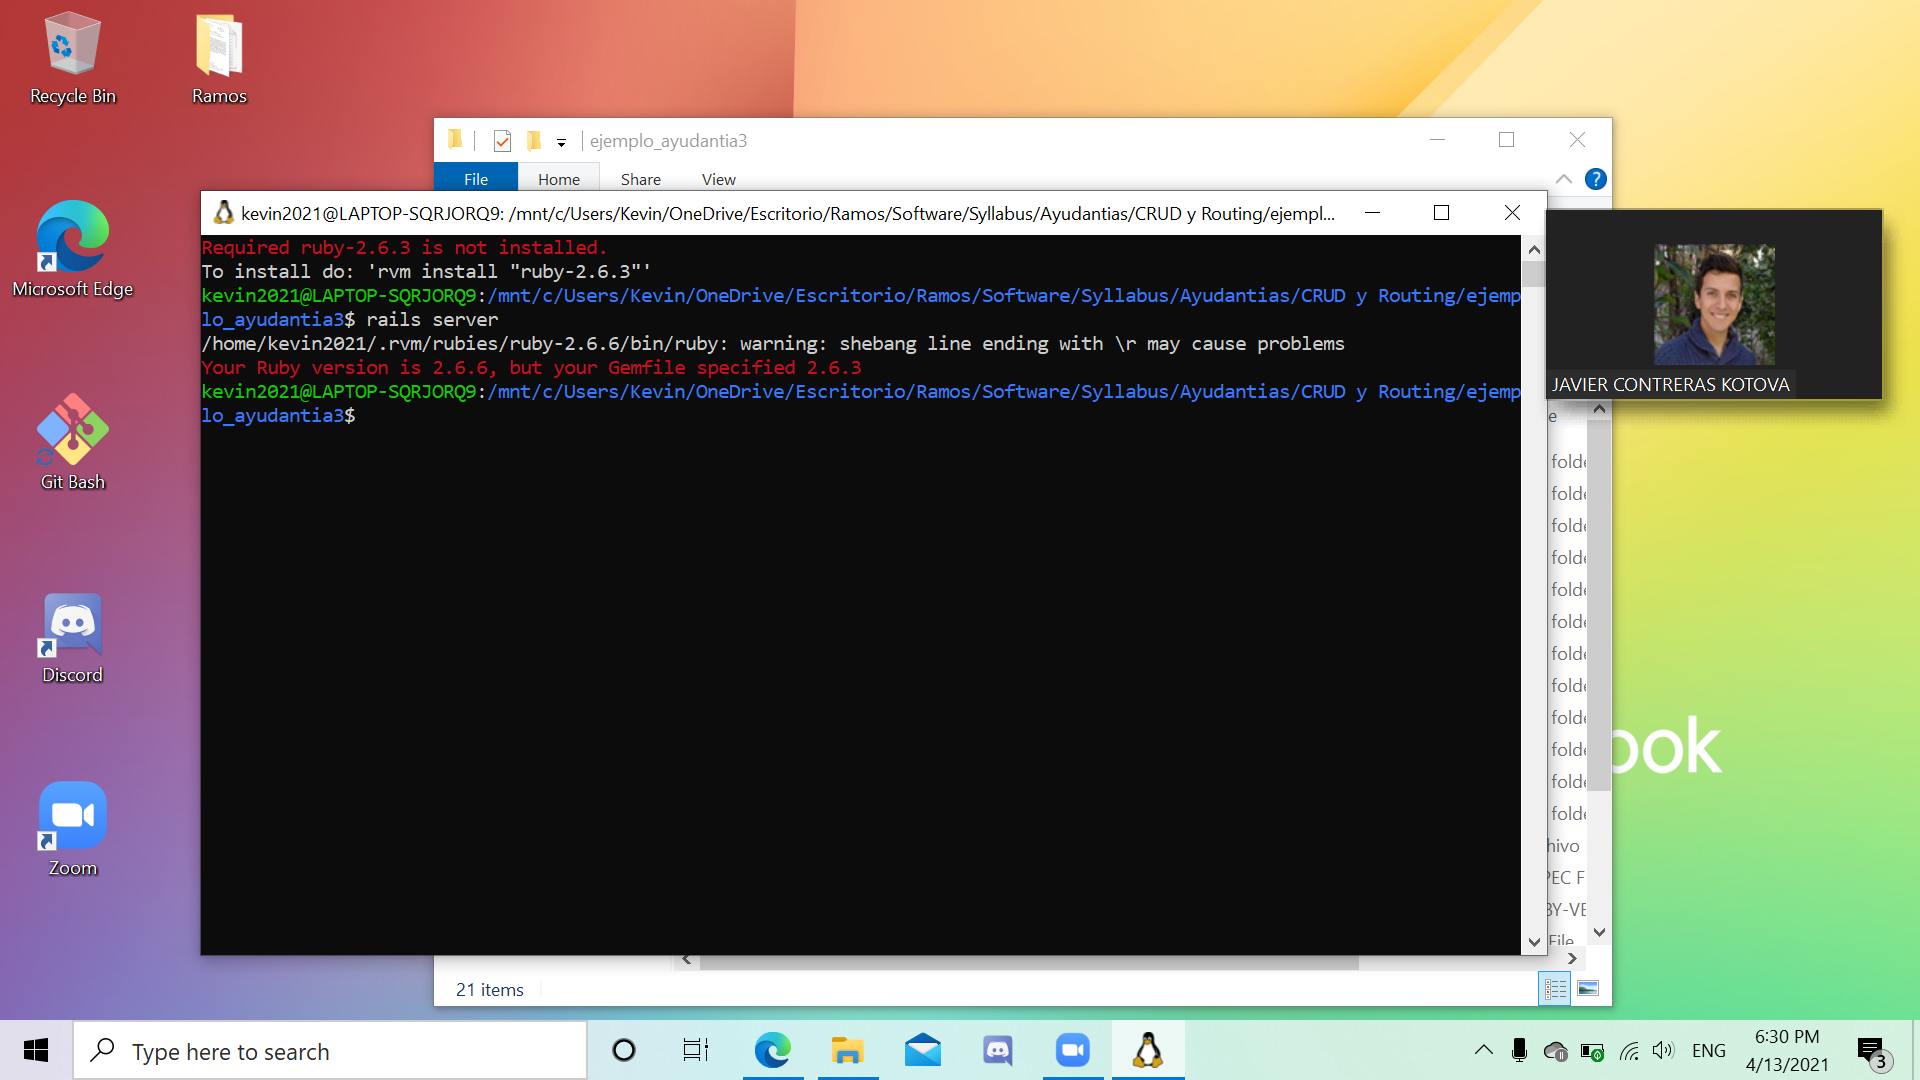
Task: Click the penguin icon in the terminal title bar
Action: [x=224, y=212]
